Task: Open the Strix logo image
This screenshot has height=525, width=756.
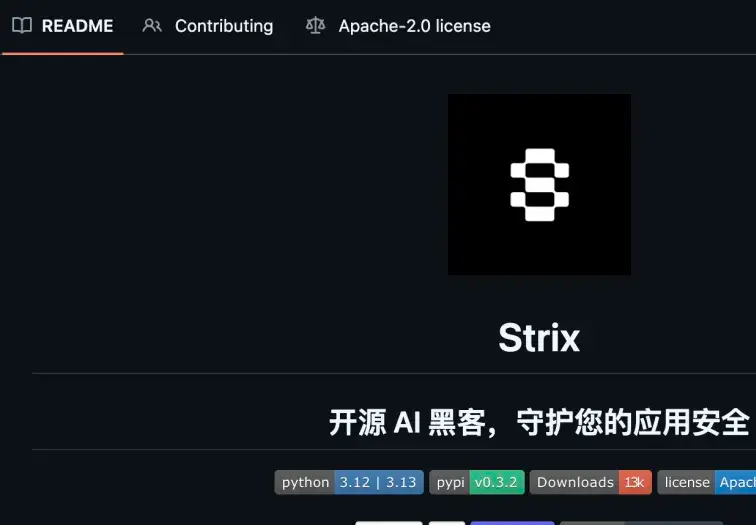Action: [539, 185]
